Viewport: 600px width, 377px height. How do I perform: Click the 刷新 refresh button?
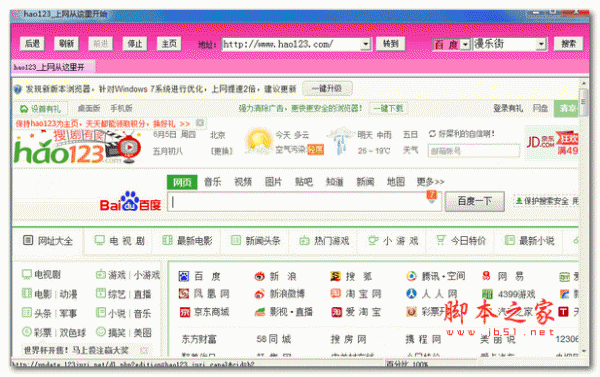(66, 44)
